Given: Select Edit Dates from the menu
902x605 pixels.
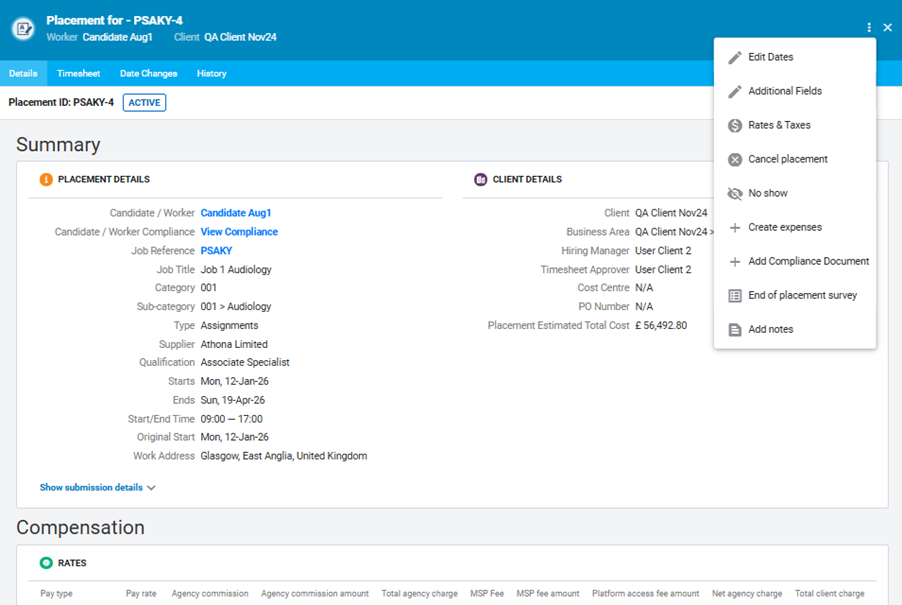Looking at the screenshot, I should pos(794,57).
